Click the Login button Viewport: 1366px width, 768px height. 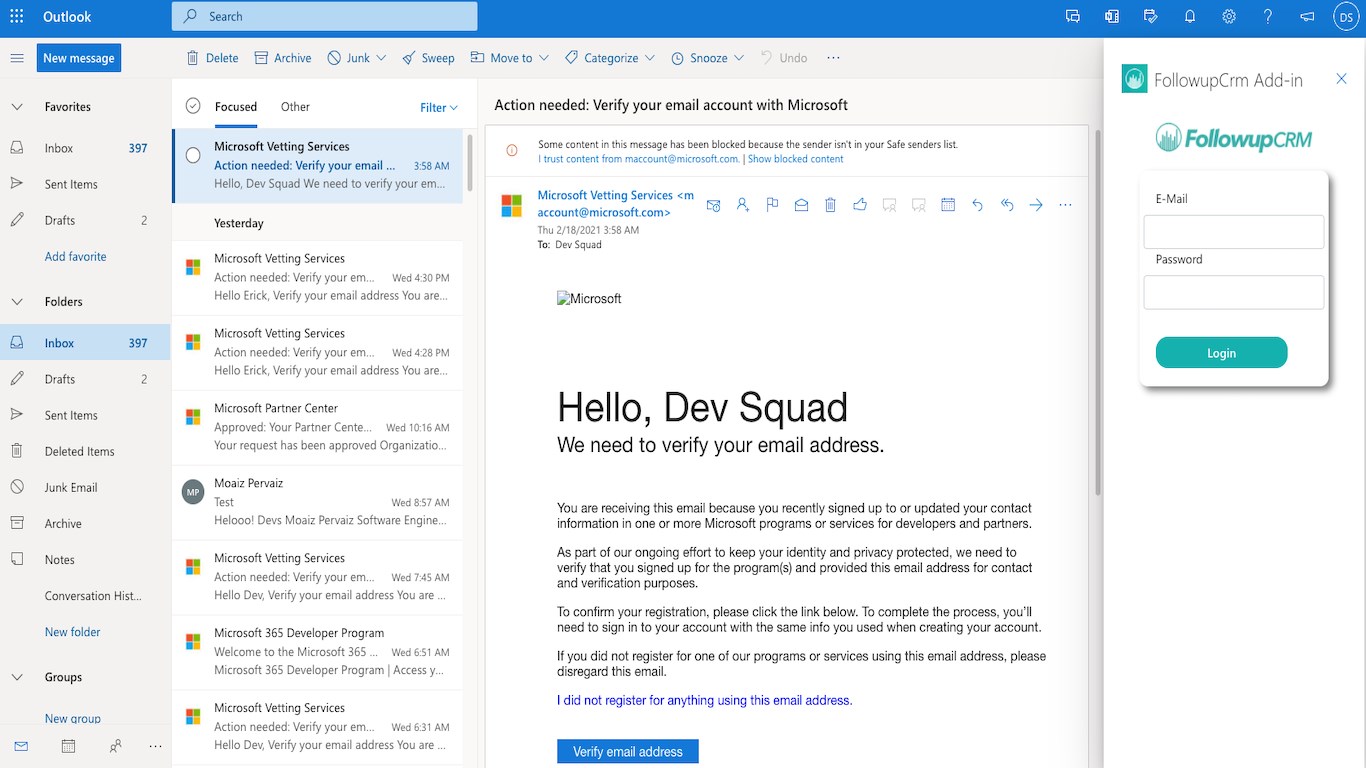[x=1221, y=353]
